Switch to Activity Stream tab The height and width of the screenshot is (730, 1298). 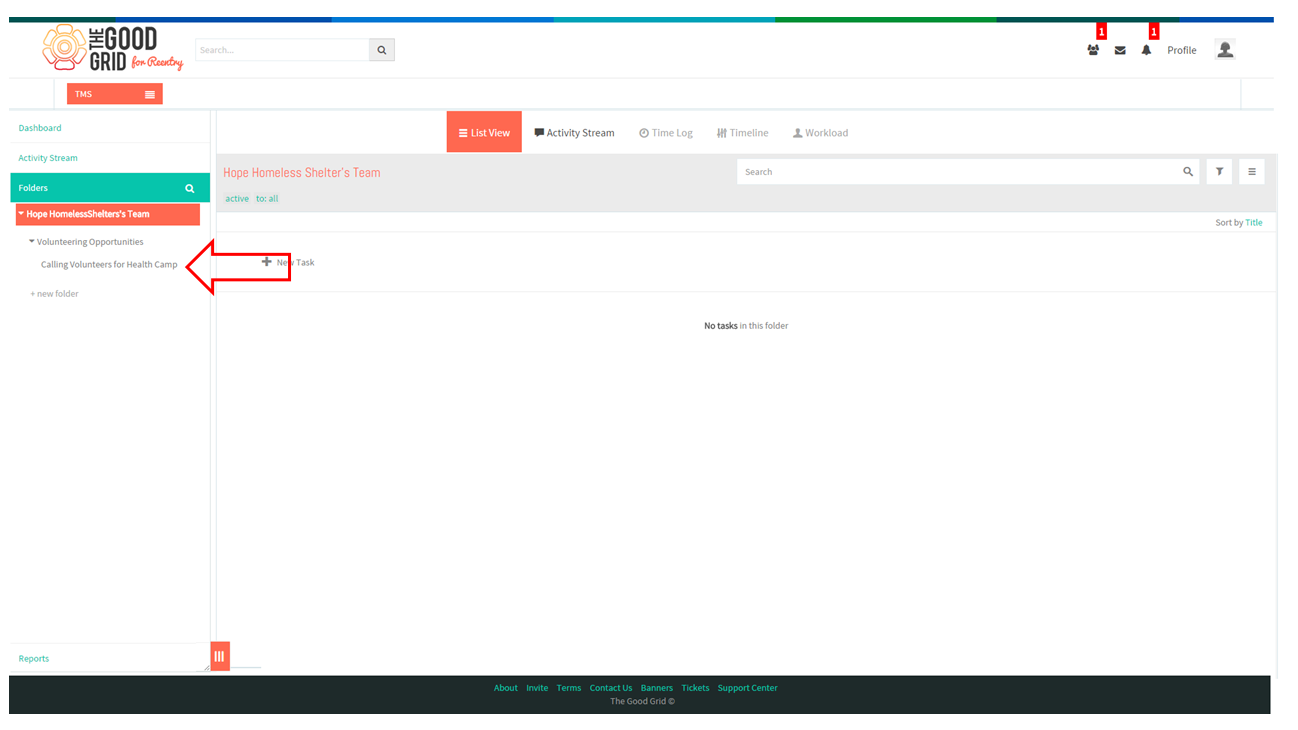tap(575, 133)
